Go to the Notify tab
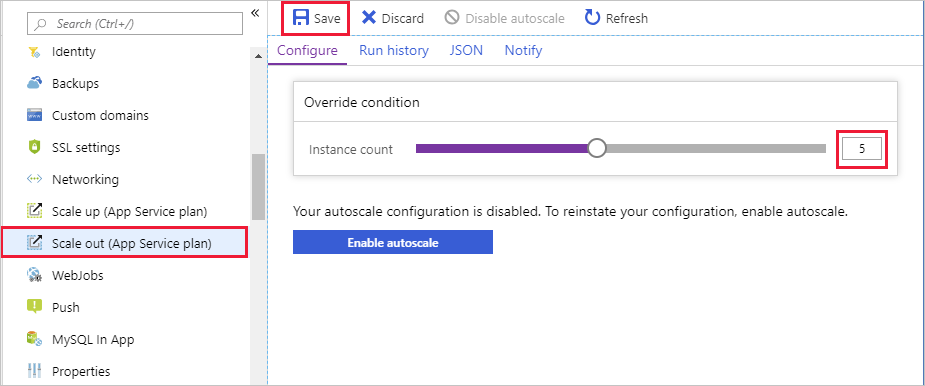Screen dimensions: 925x386 tap(523, 51)
